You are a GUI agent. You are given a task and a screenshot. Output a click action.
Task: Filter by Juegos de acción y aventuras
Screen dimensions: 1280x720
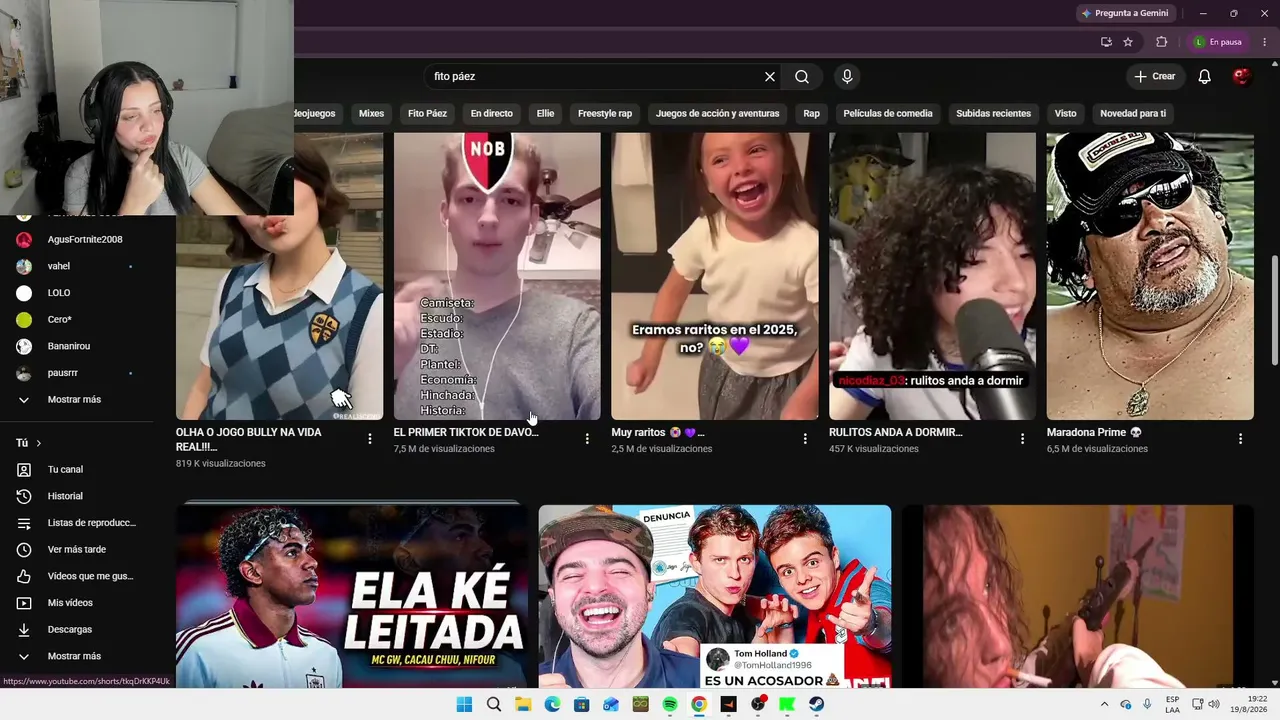[717, 114]
